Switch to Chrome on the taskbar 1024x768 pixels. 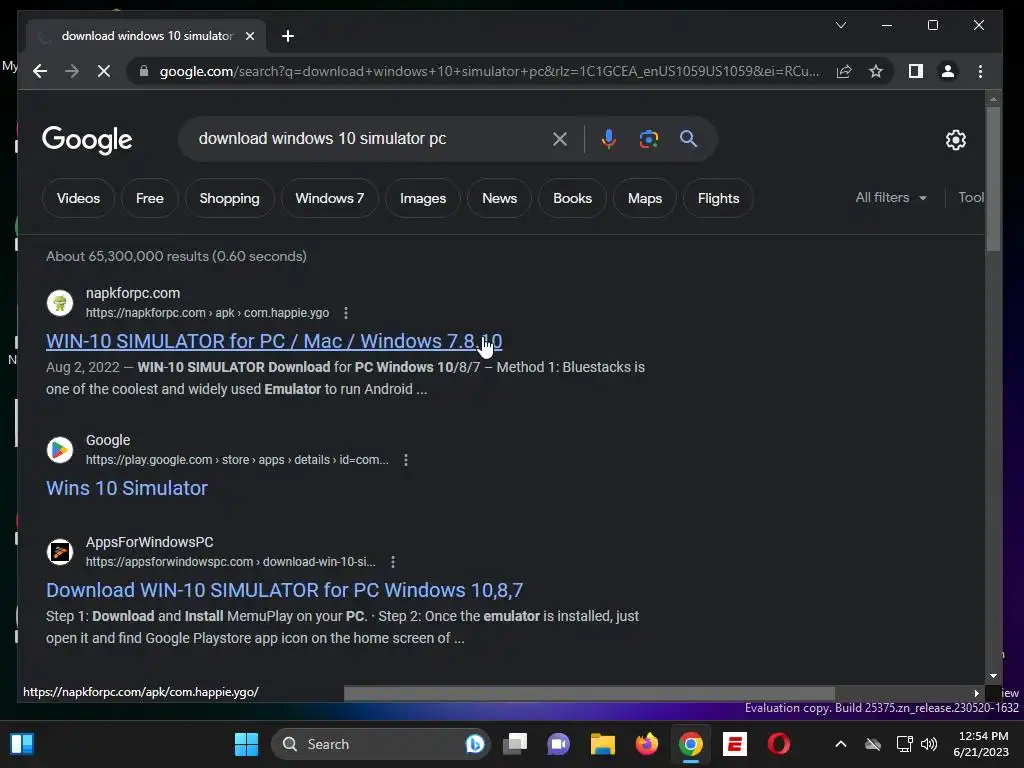pyautogui.click(x=691, y=744)
